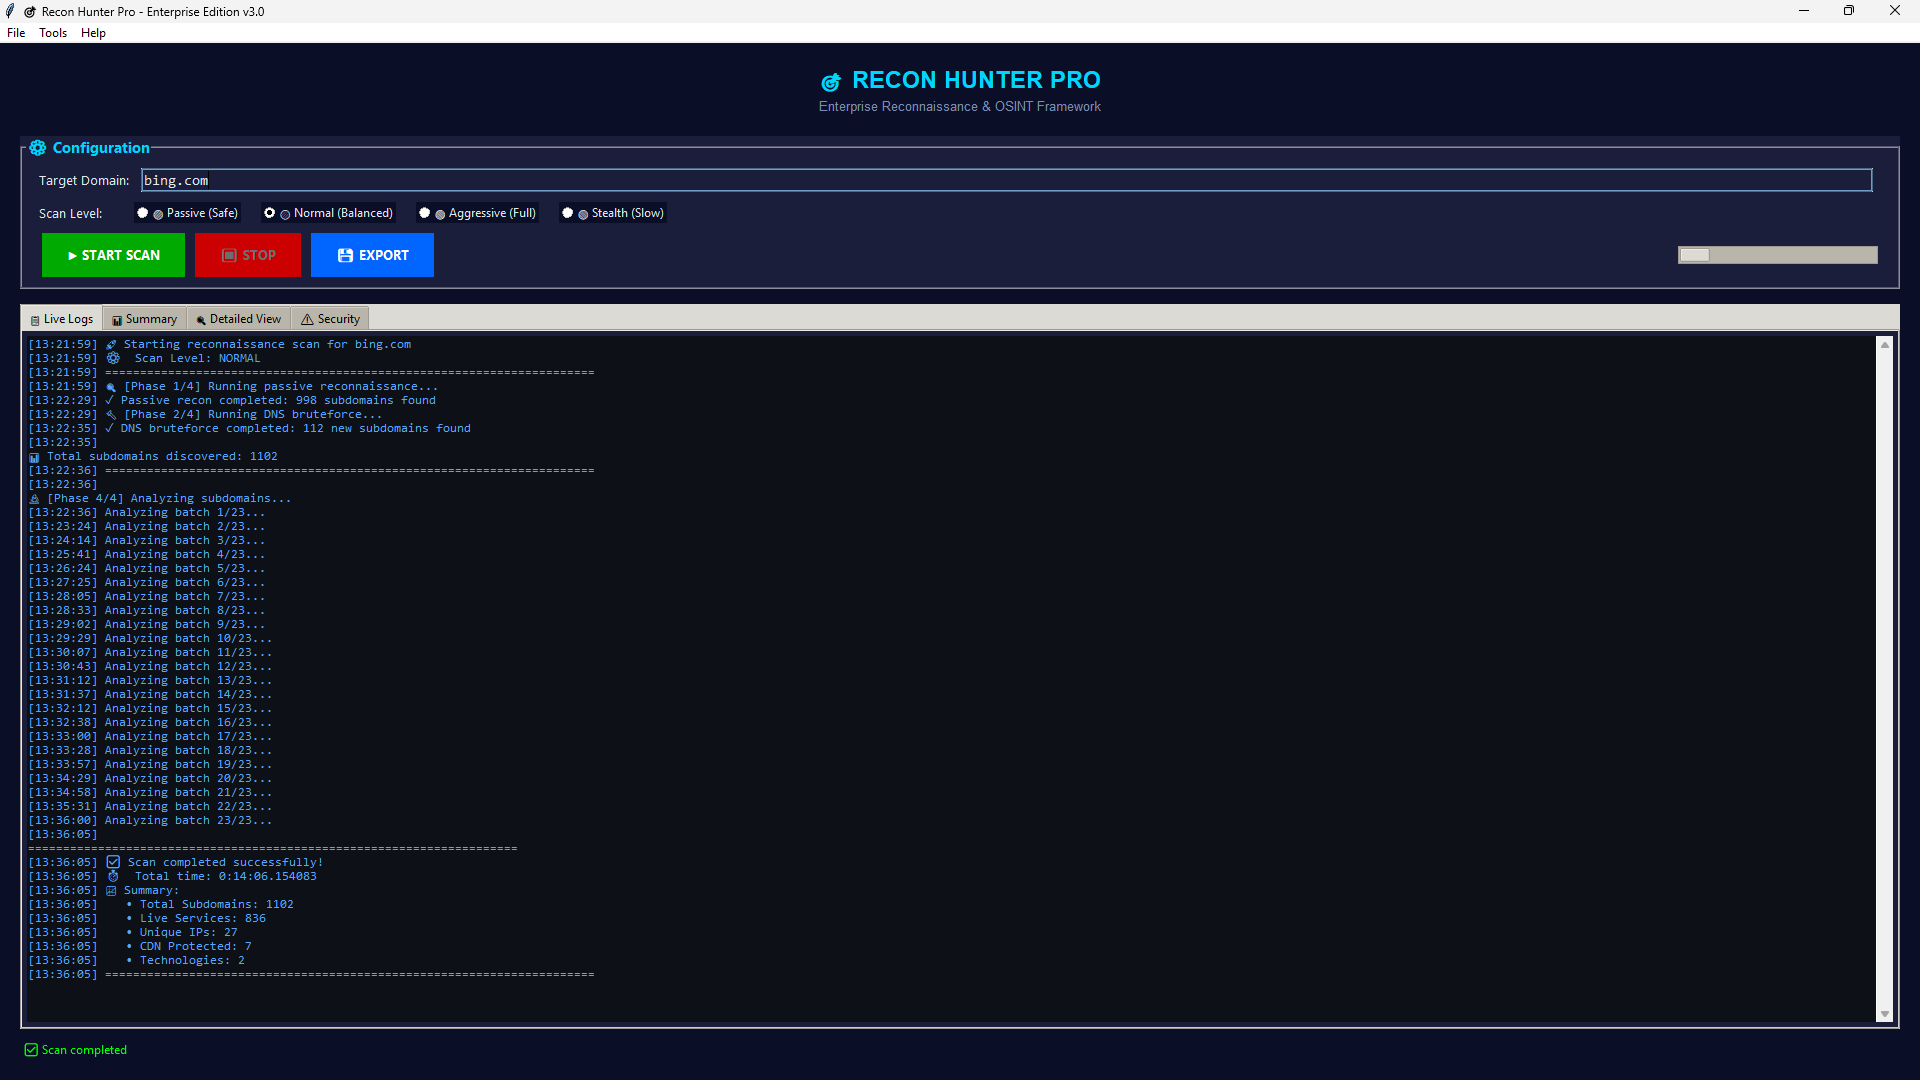The image size is (1920, 1080).
Task: Click the app icon in the title bar
Action: [11, 11]
